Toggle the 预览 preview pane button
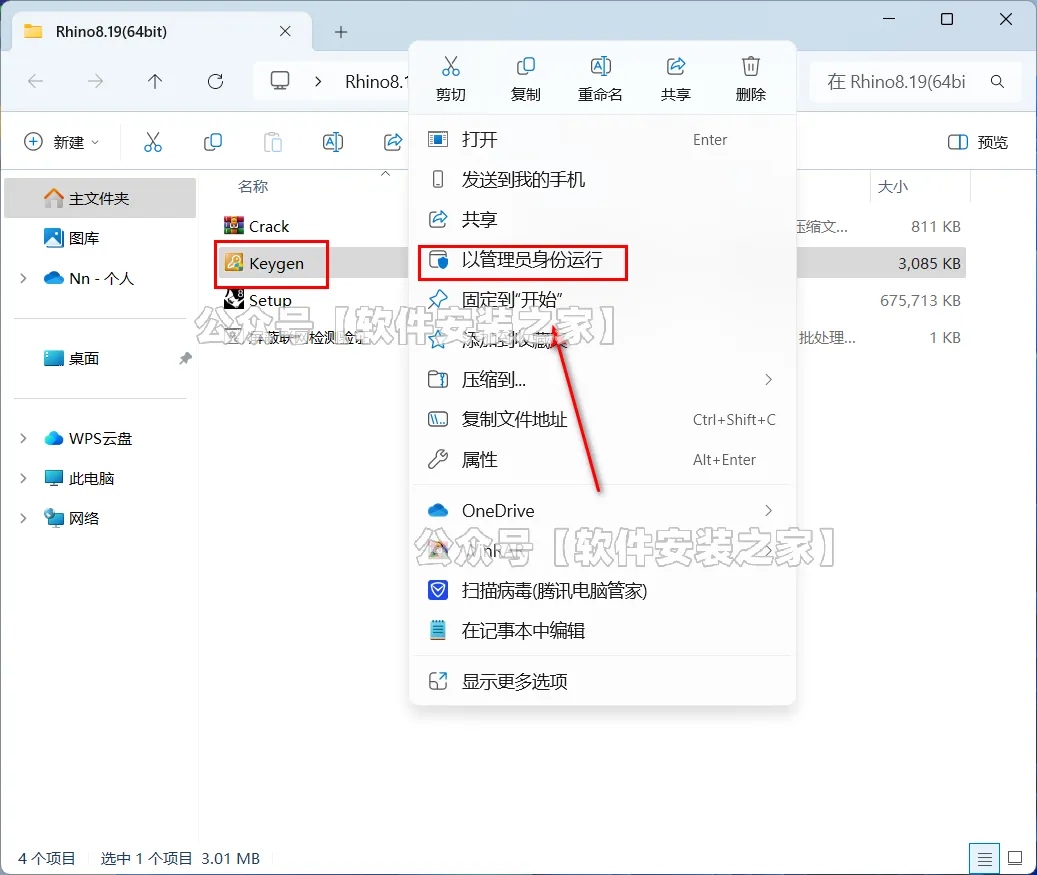This screenshot has width=1037, height=875. [x=978, y=142]
